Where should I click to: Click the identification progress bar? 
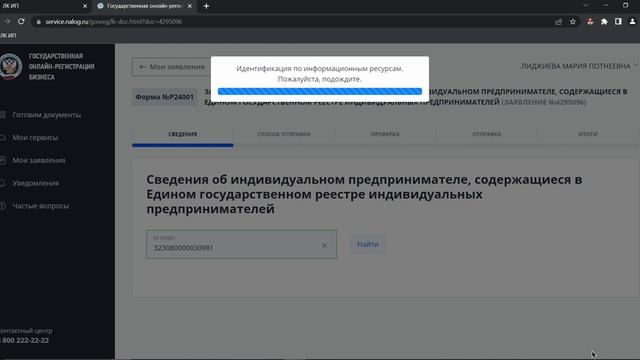click(320, 91)
